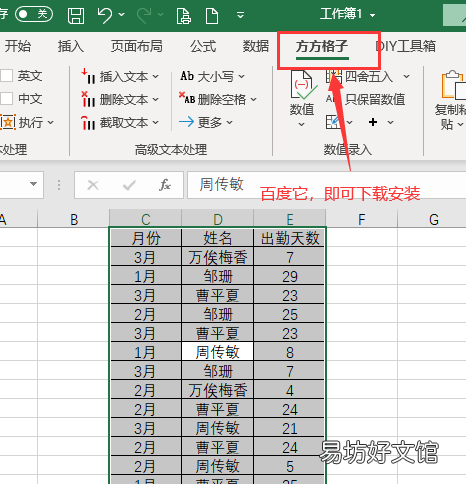Expand the 删除文本 dropdown arrow
The width and height of the screenshot is (466, 484).
(156, 100)
